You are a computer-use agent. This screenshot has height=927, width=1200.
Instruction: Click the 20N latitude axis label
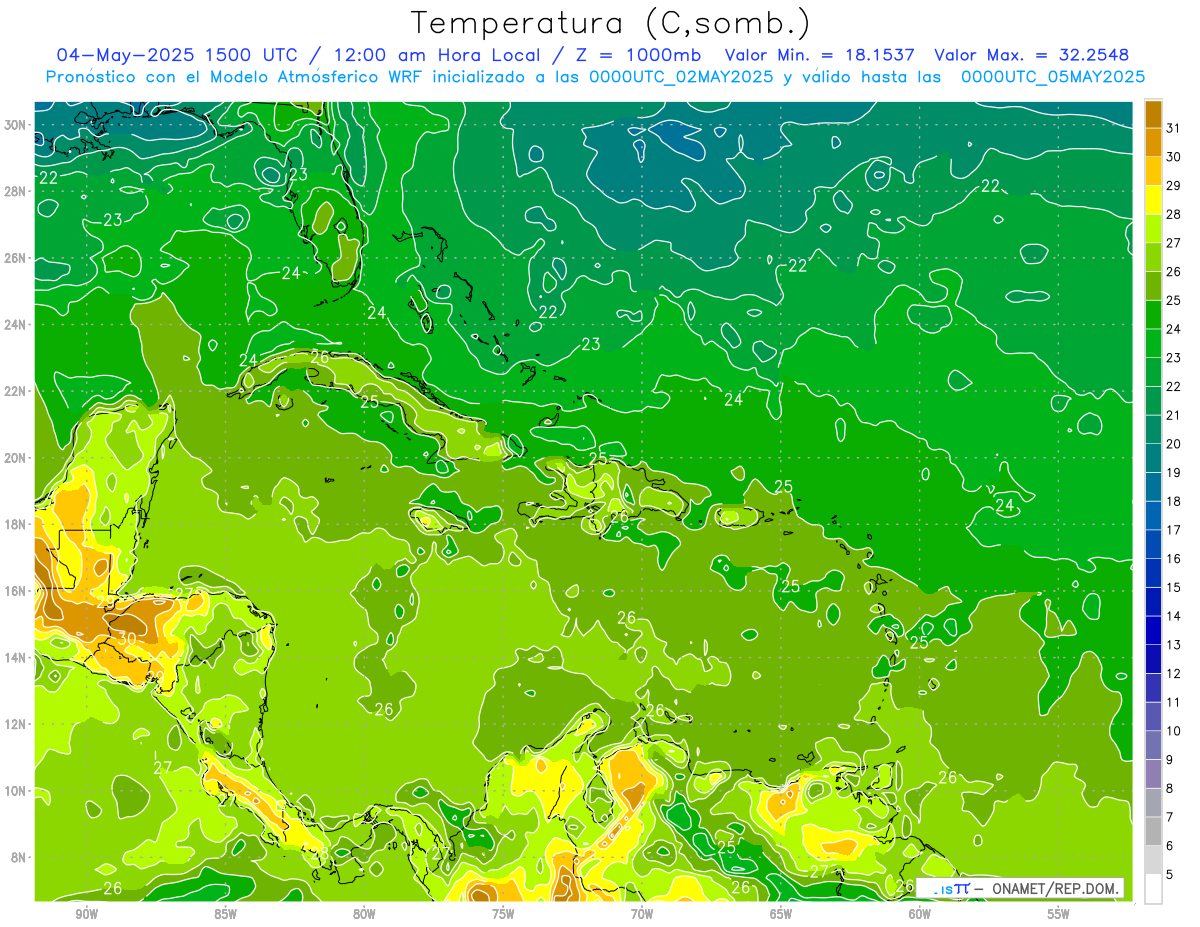17,458
